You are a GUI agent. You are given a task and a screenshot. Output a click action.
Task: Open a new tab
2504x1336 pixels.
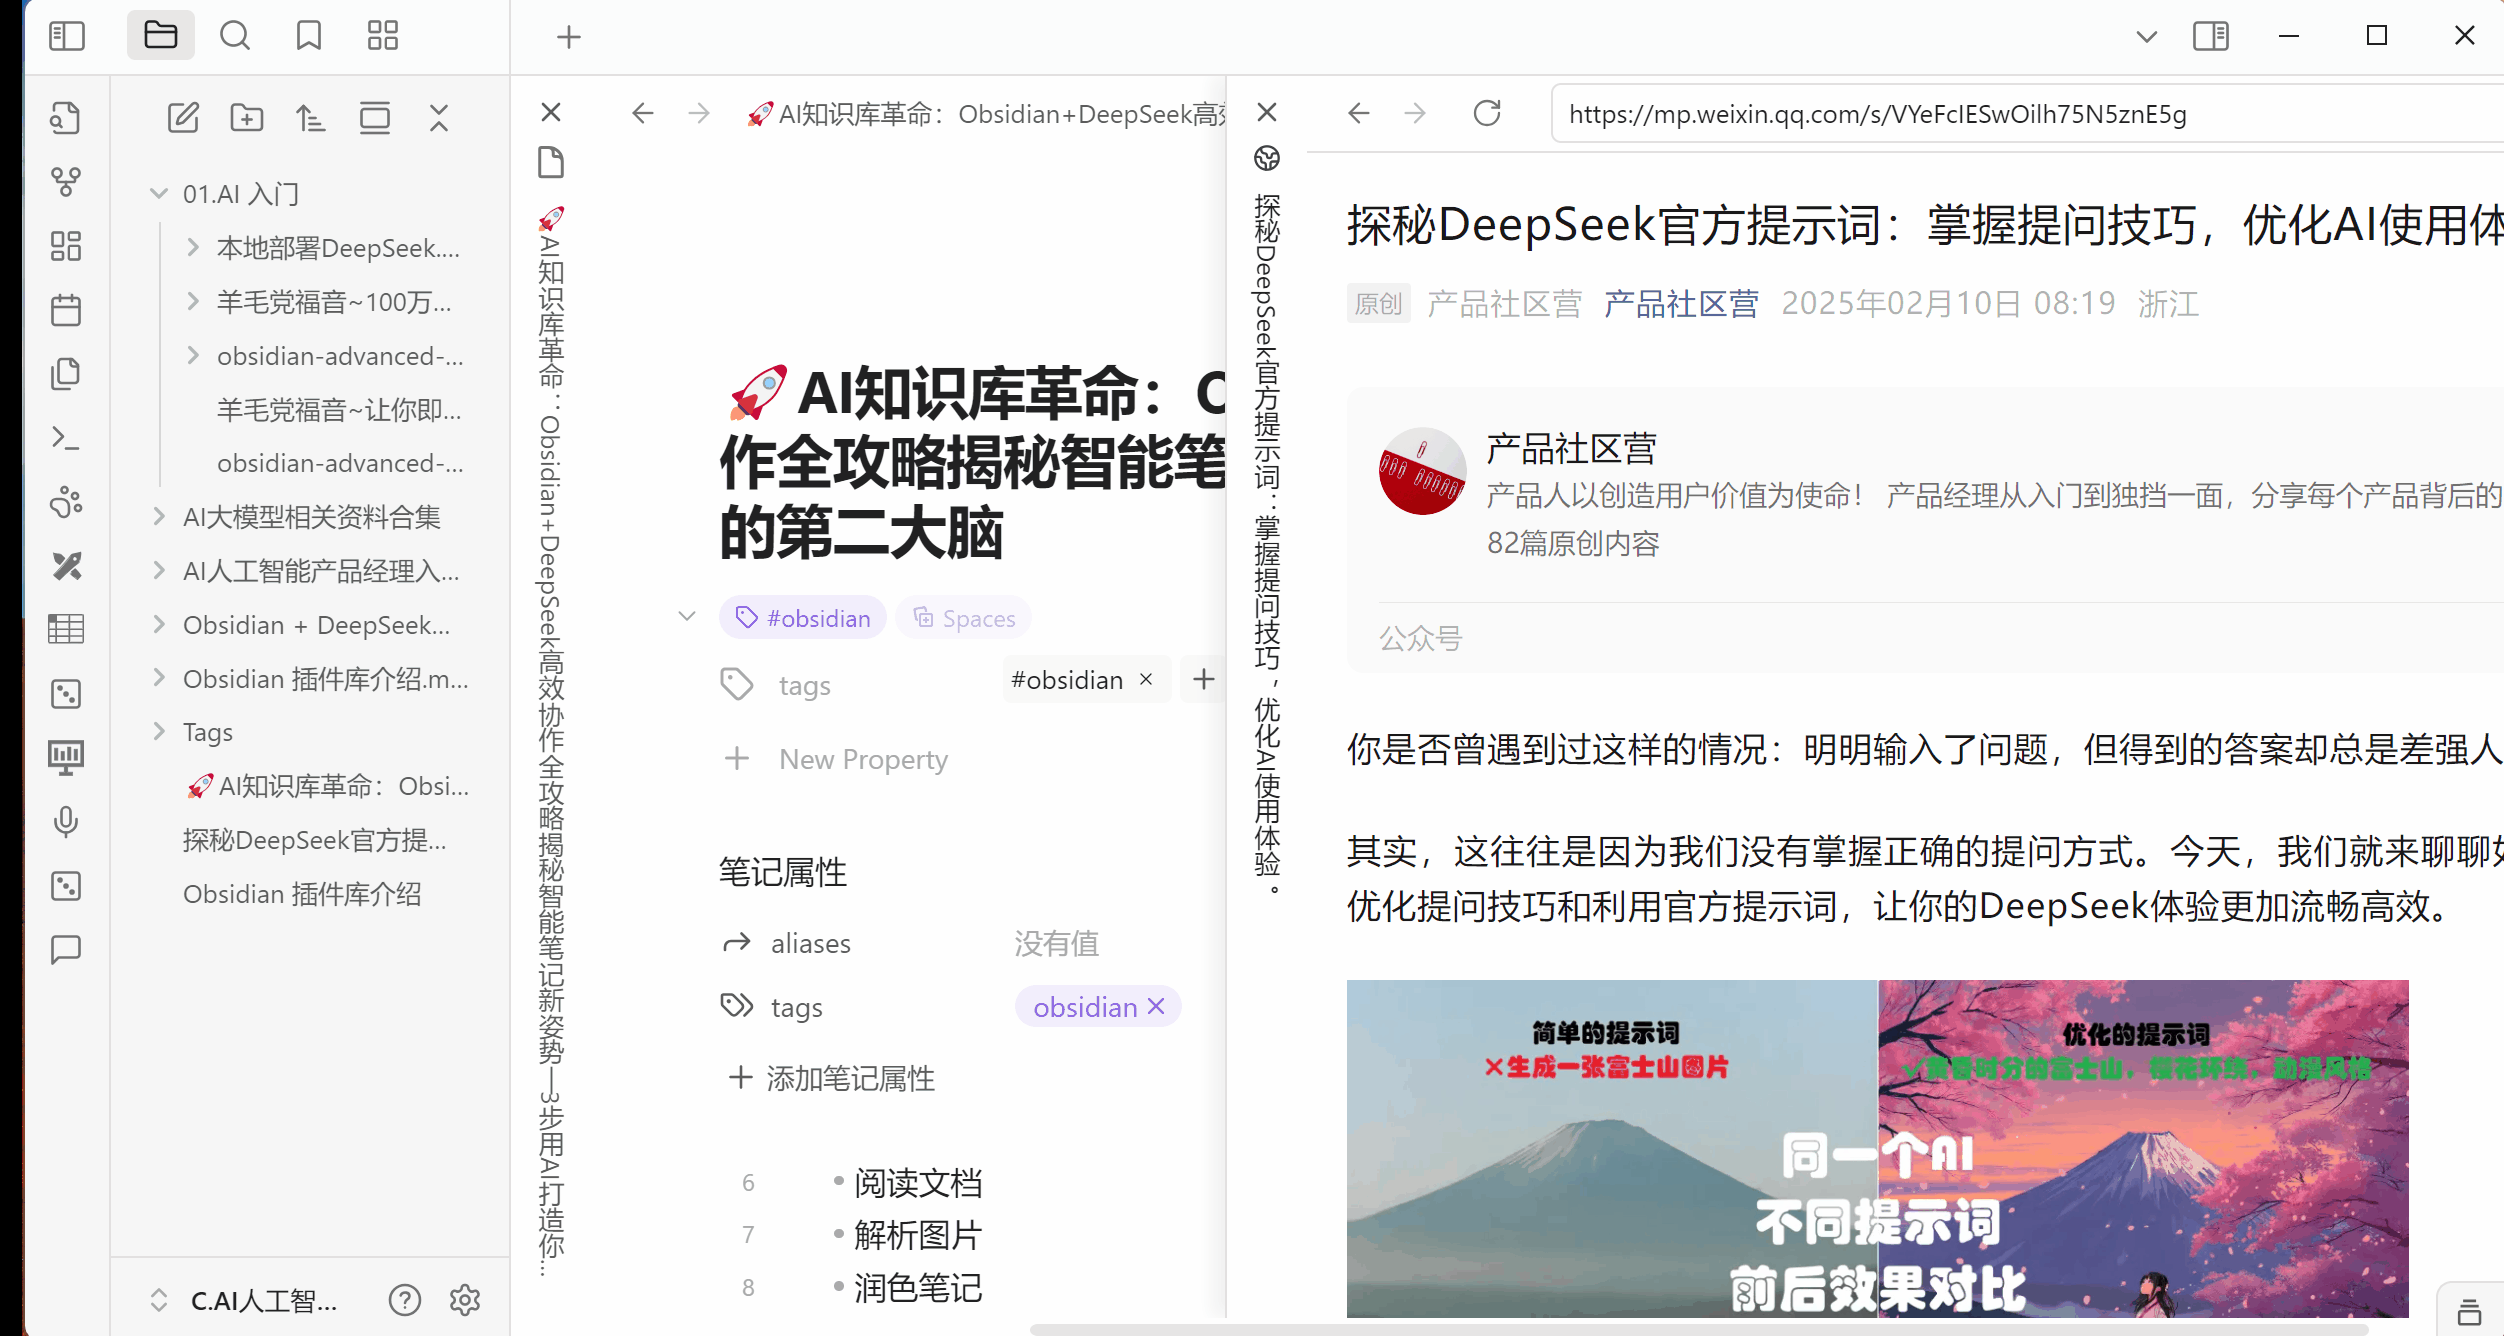click(x=568, y=37)
